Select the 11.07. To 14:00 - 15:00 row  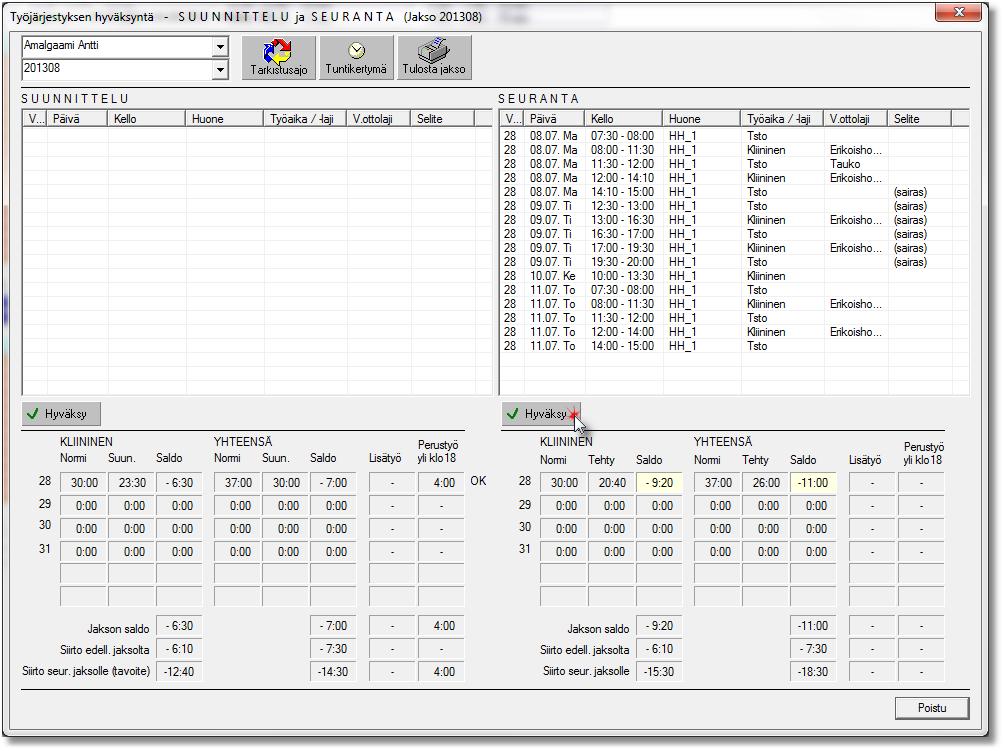pos(734,346)
